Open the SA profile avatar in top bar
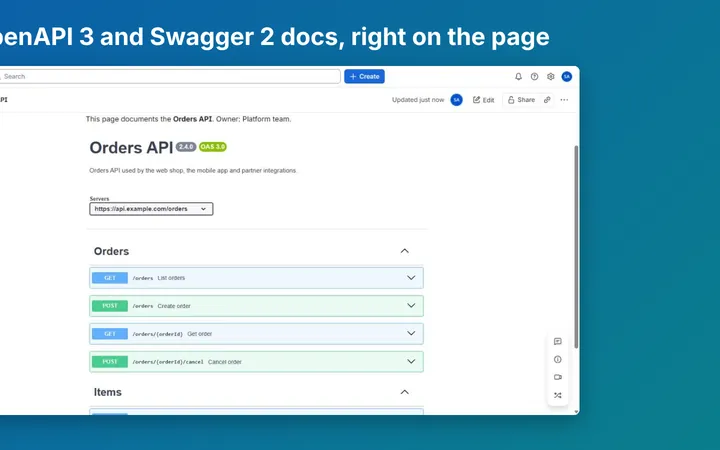 pos(567,77)
